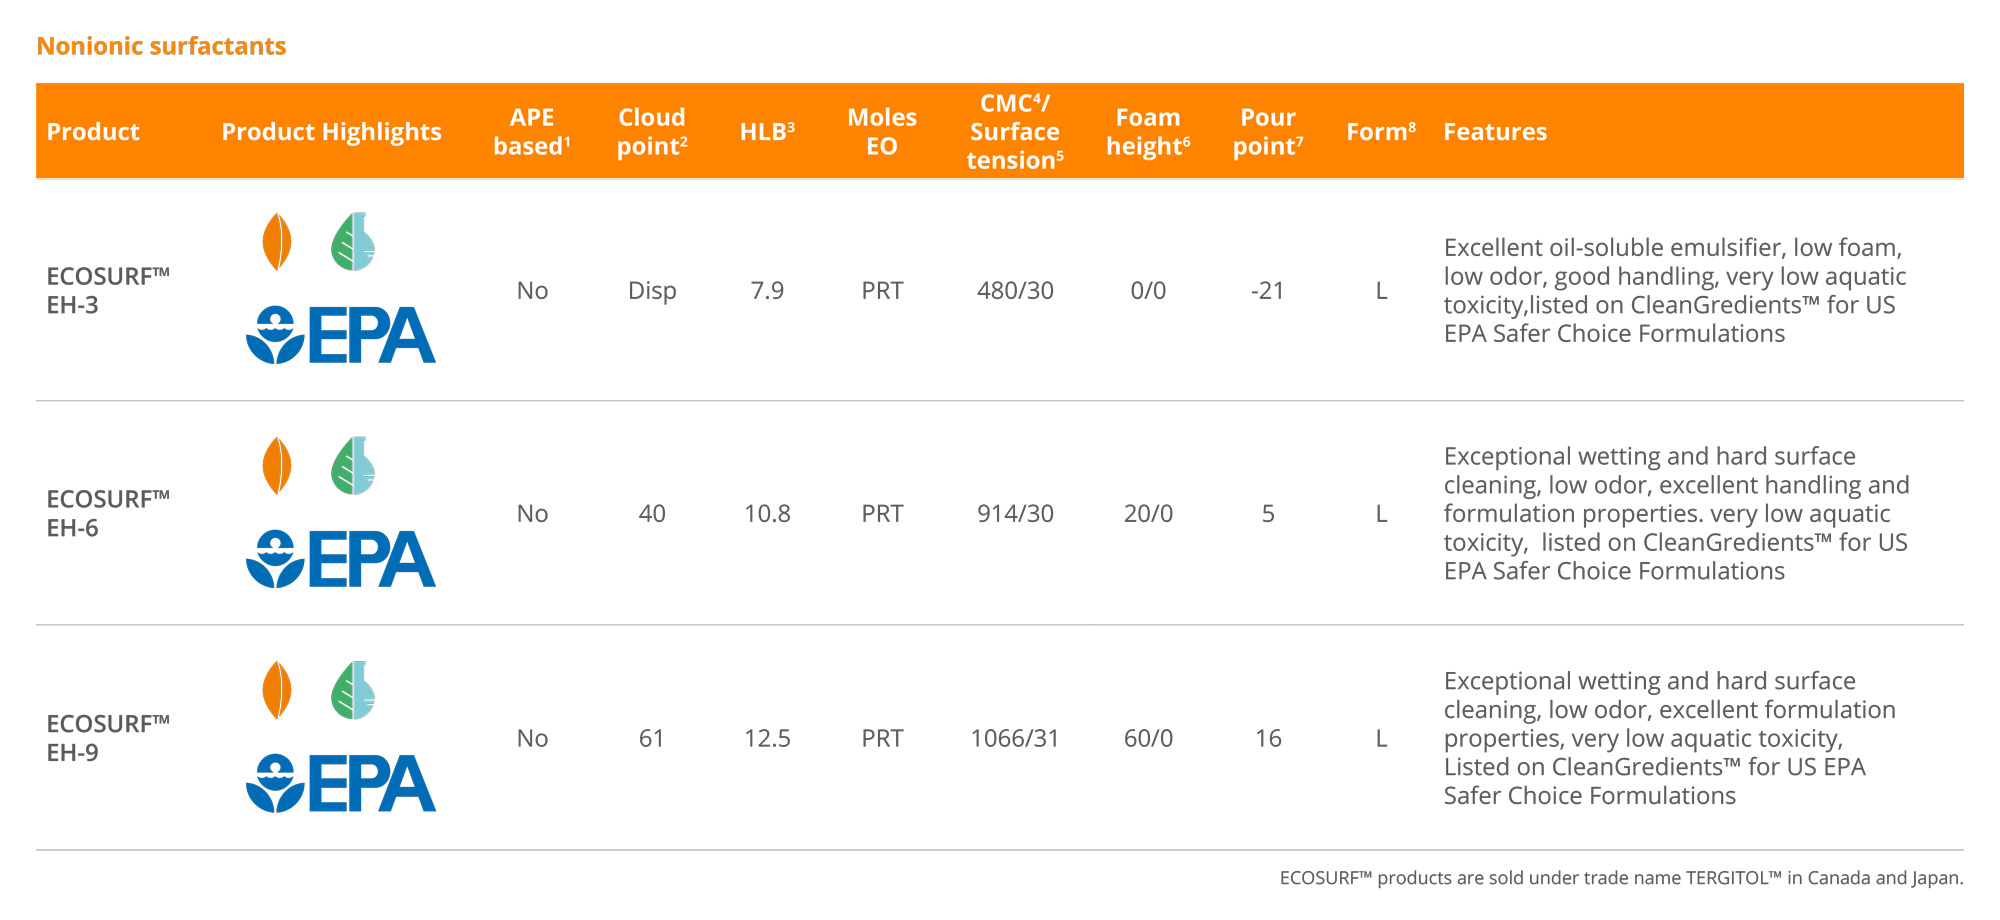Click the Disp cloud point value
This screenshot has width=2000, height=920.
[652, 291]
